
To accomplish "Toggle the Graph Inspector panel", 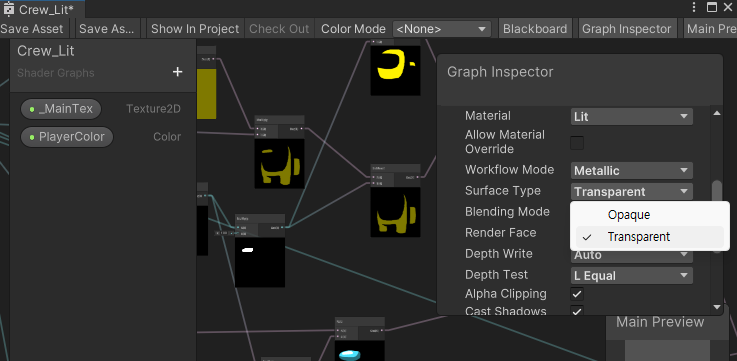I will point(627,29).
